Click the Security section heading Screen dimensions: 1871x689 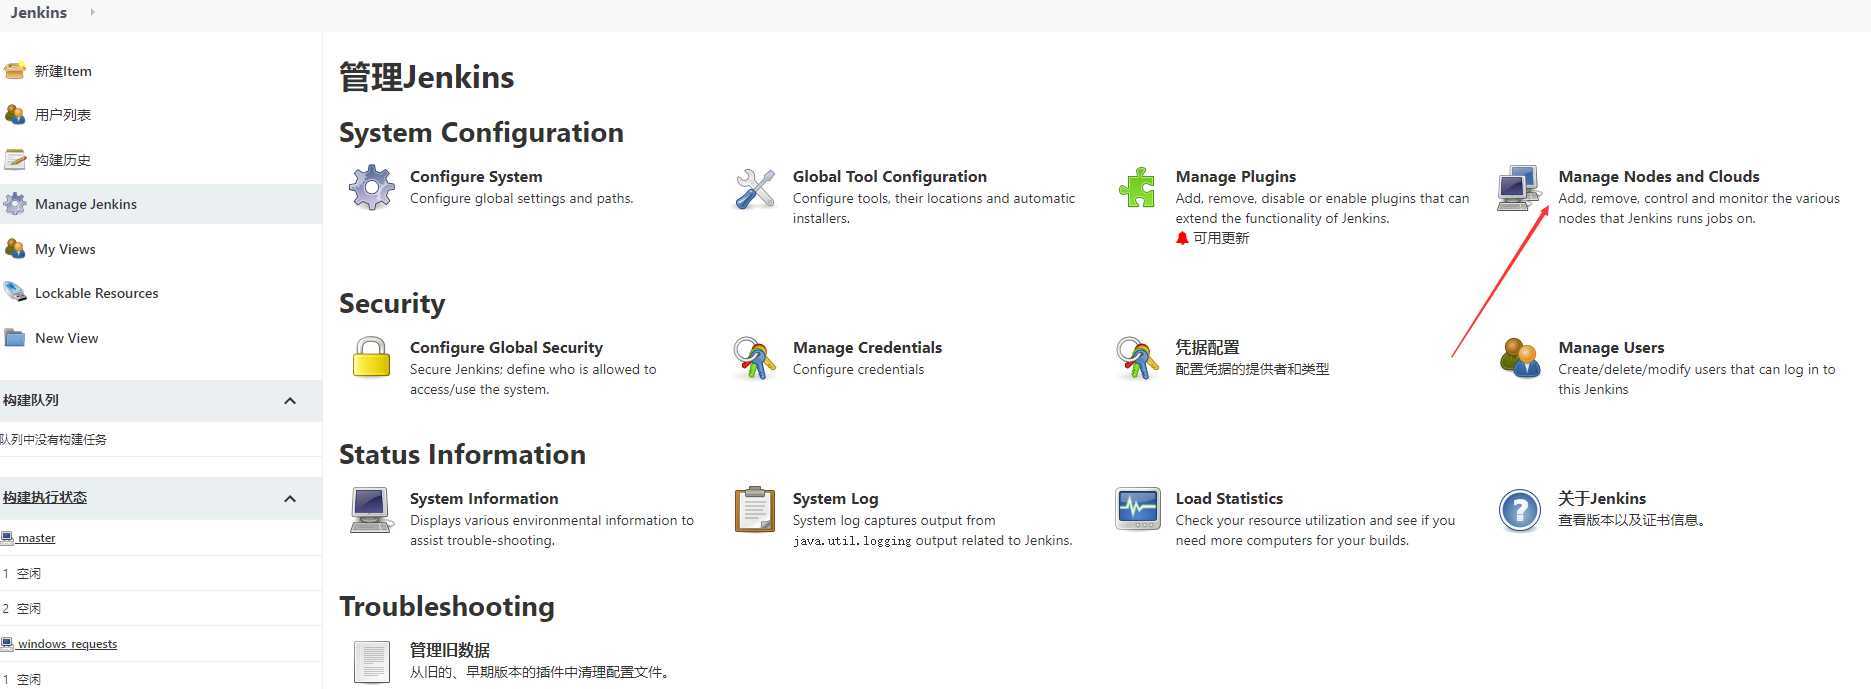click(x=392, y=303)
